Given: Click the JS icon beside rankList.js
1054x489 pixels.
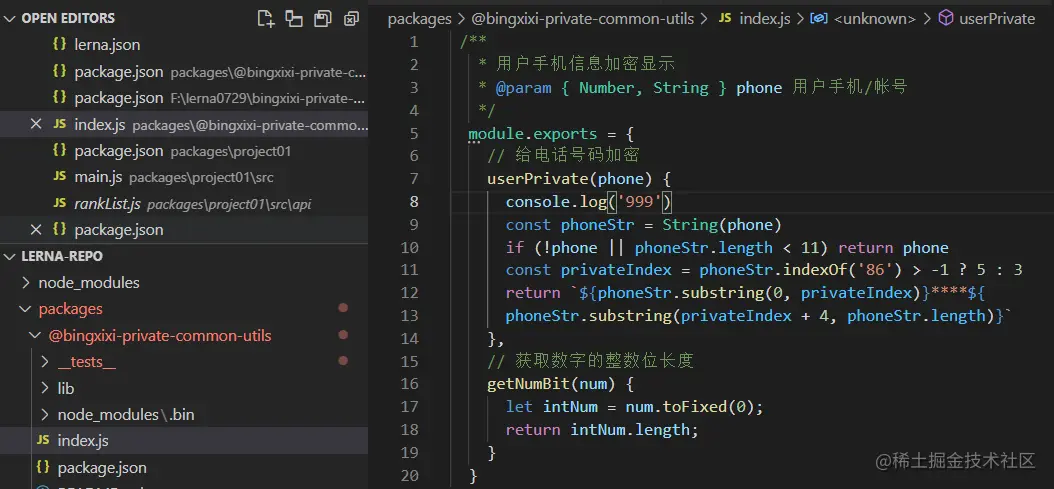Looking at the screenshot, I should click(x=60, y=203).
